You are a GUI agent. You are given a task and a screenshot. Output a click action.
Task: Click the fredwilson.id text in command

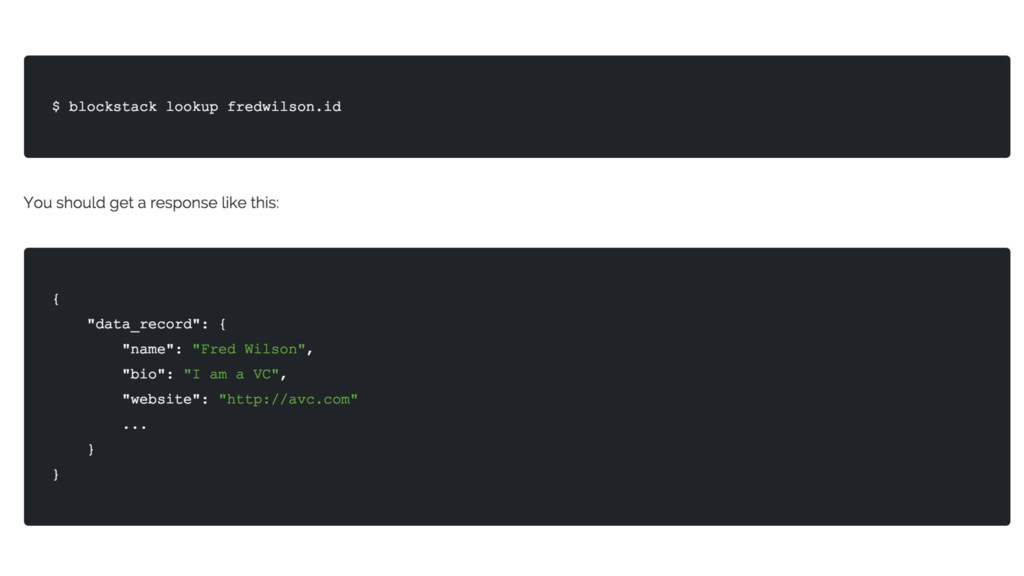click(284, 106)
